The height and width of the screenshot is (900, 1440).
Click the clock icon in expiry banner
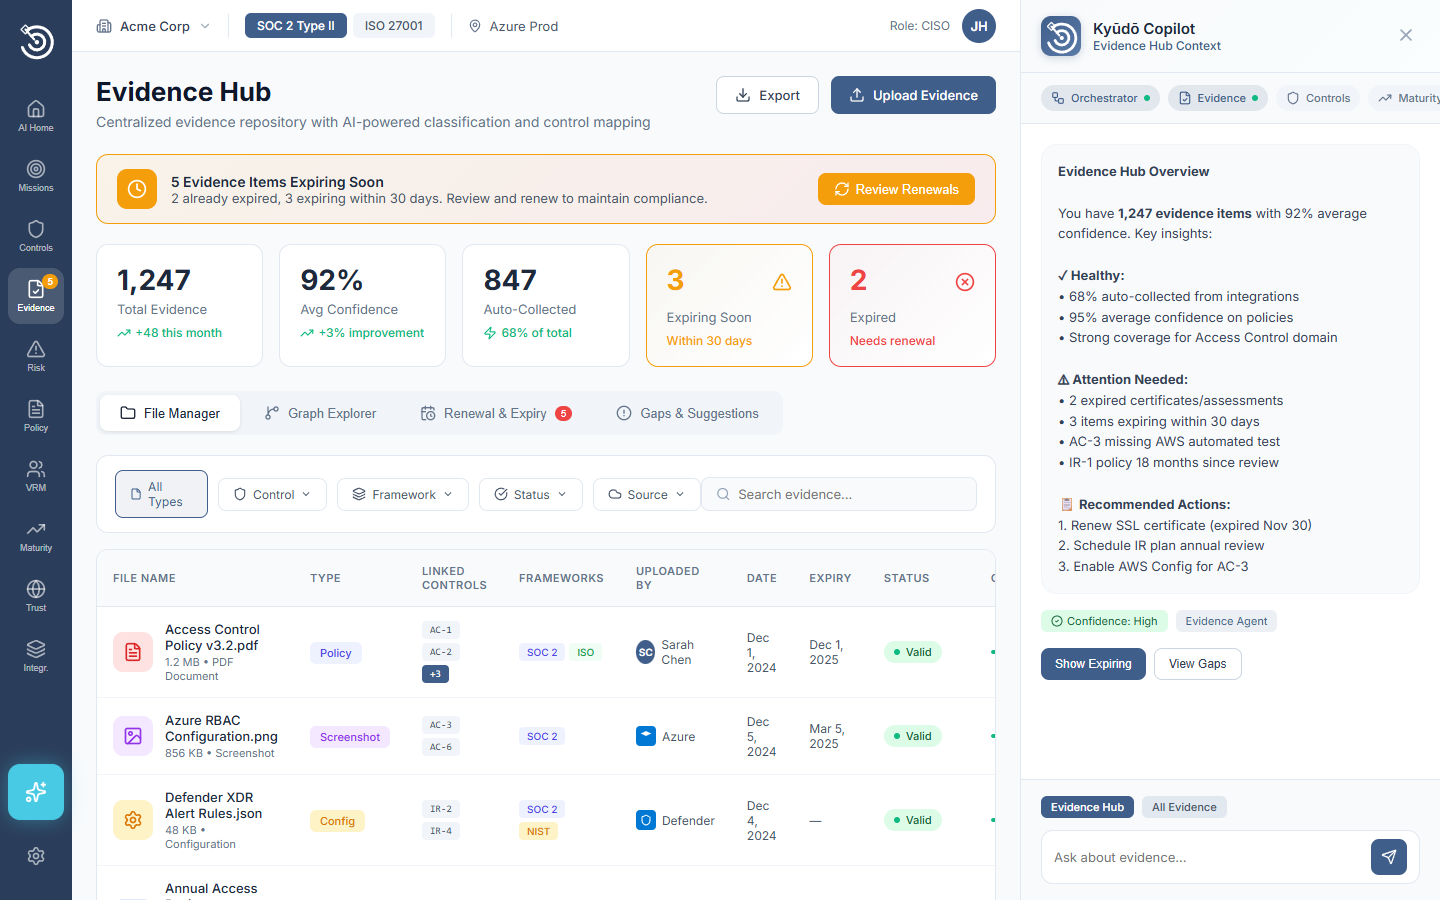[137, 189]
